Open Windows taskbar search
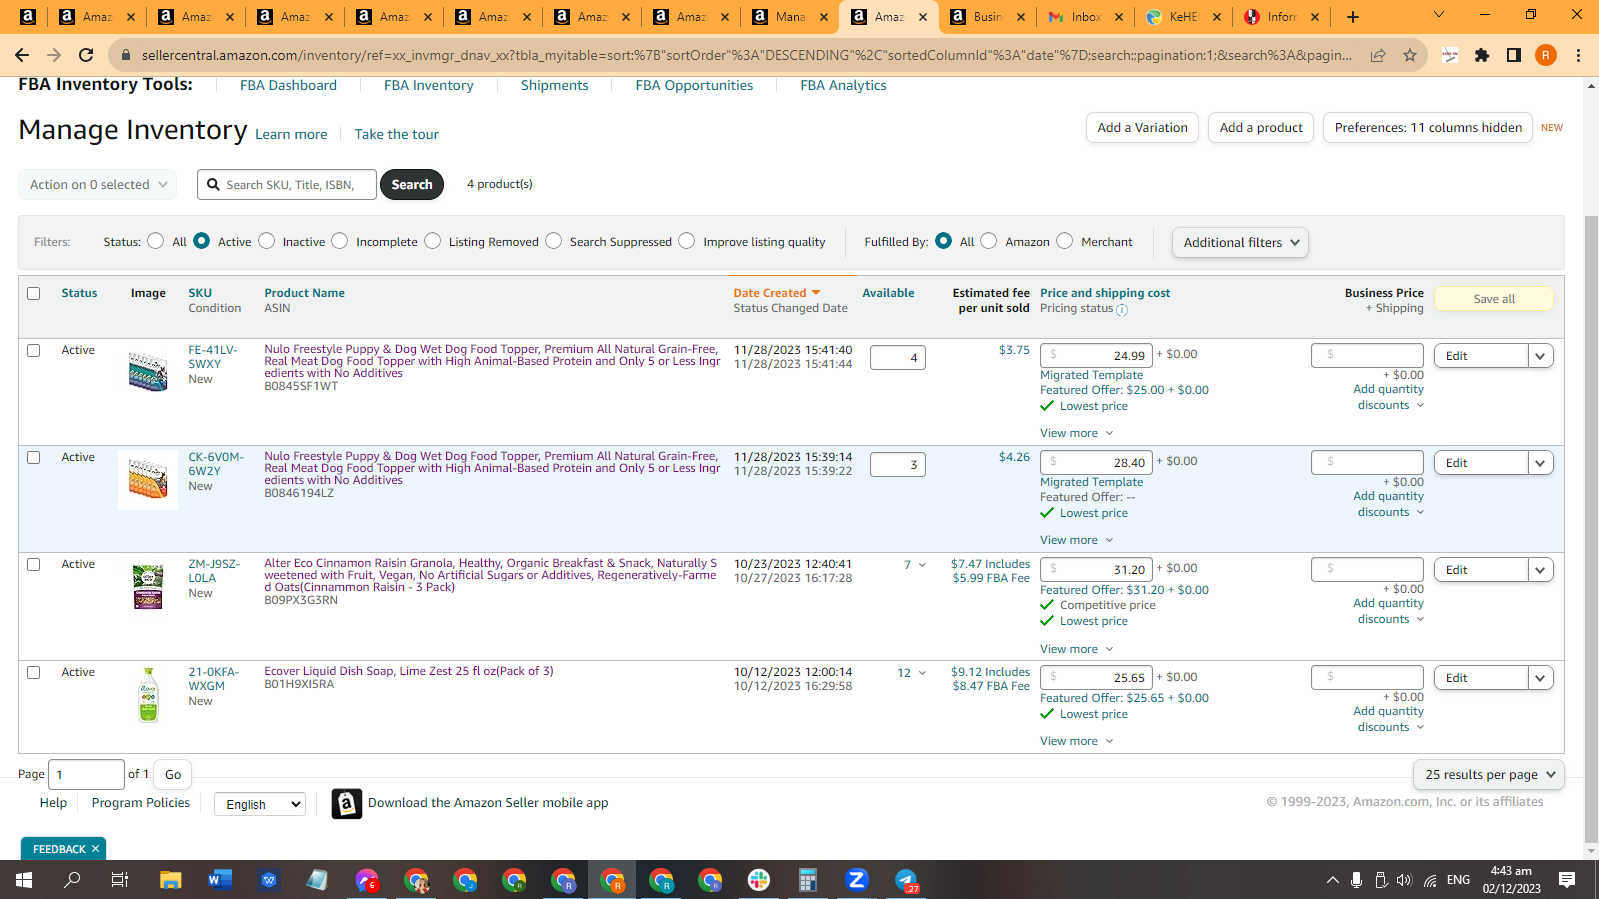This screenshot has height=899, width=1599. pos(72,880)
